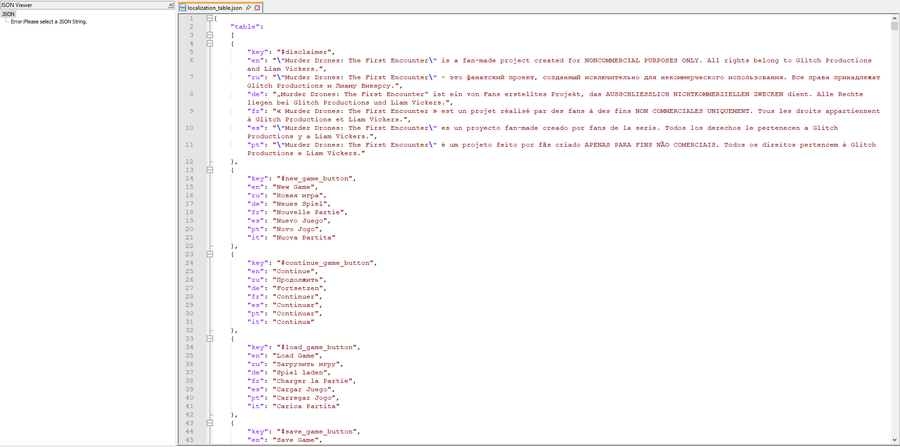
Task: Click the "Continue" English string
Action: click(295, 271)
